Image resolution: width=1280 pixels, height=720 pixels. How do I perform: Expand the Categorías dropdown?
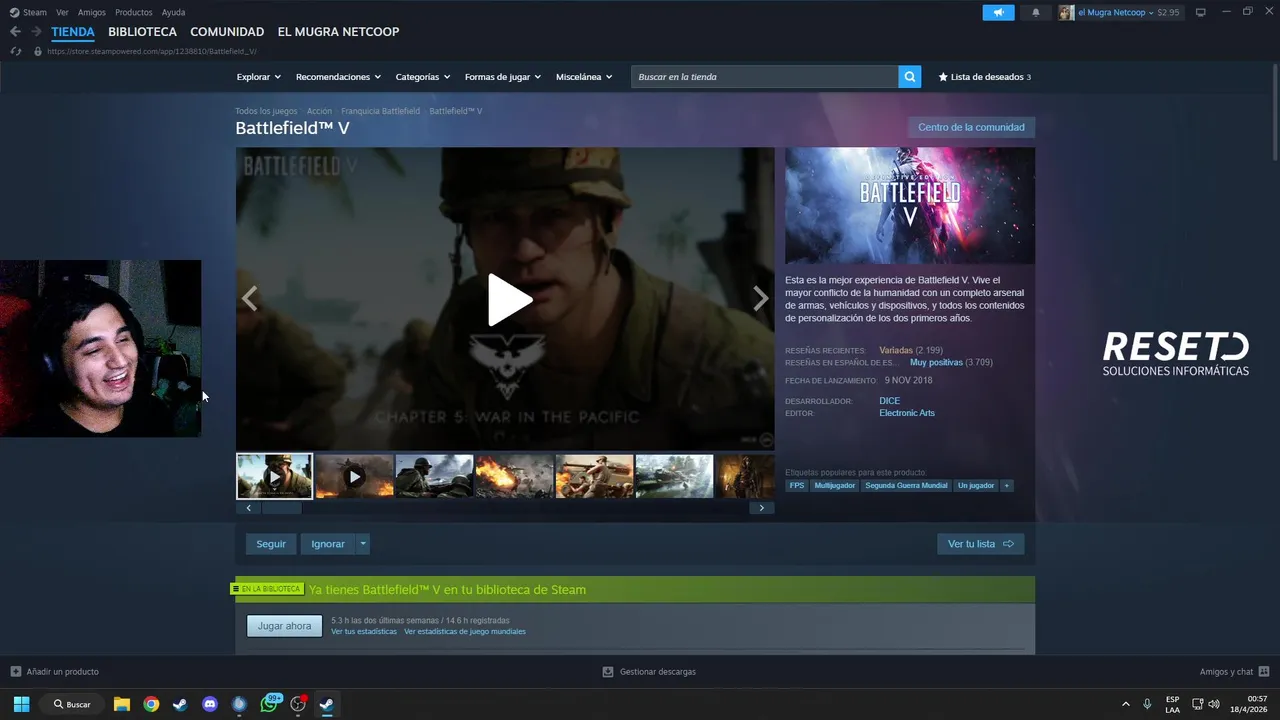pyautogui.click(x=422, y=77)
